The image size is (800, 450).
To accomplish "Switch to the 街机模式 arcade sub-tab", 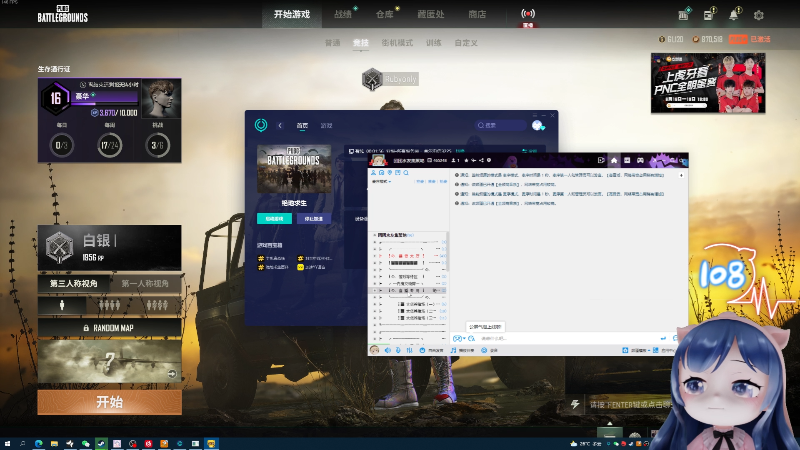I will coord(397,43).
